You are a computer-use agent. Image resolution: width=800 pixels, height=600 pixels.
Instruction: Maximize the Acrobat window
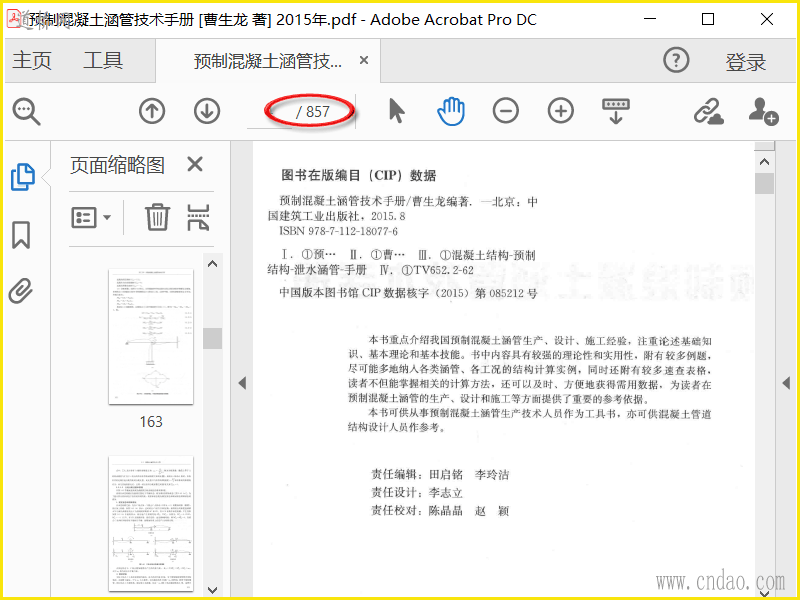[708, 19]
